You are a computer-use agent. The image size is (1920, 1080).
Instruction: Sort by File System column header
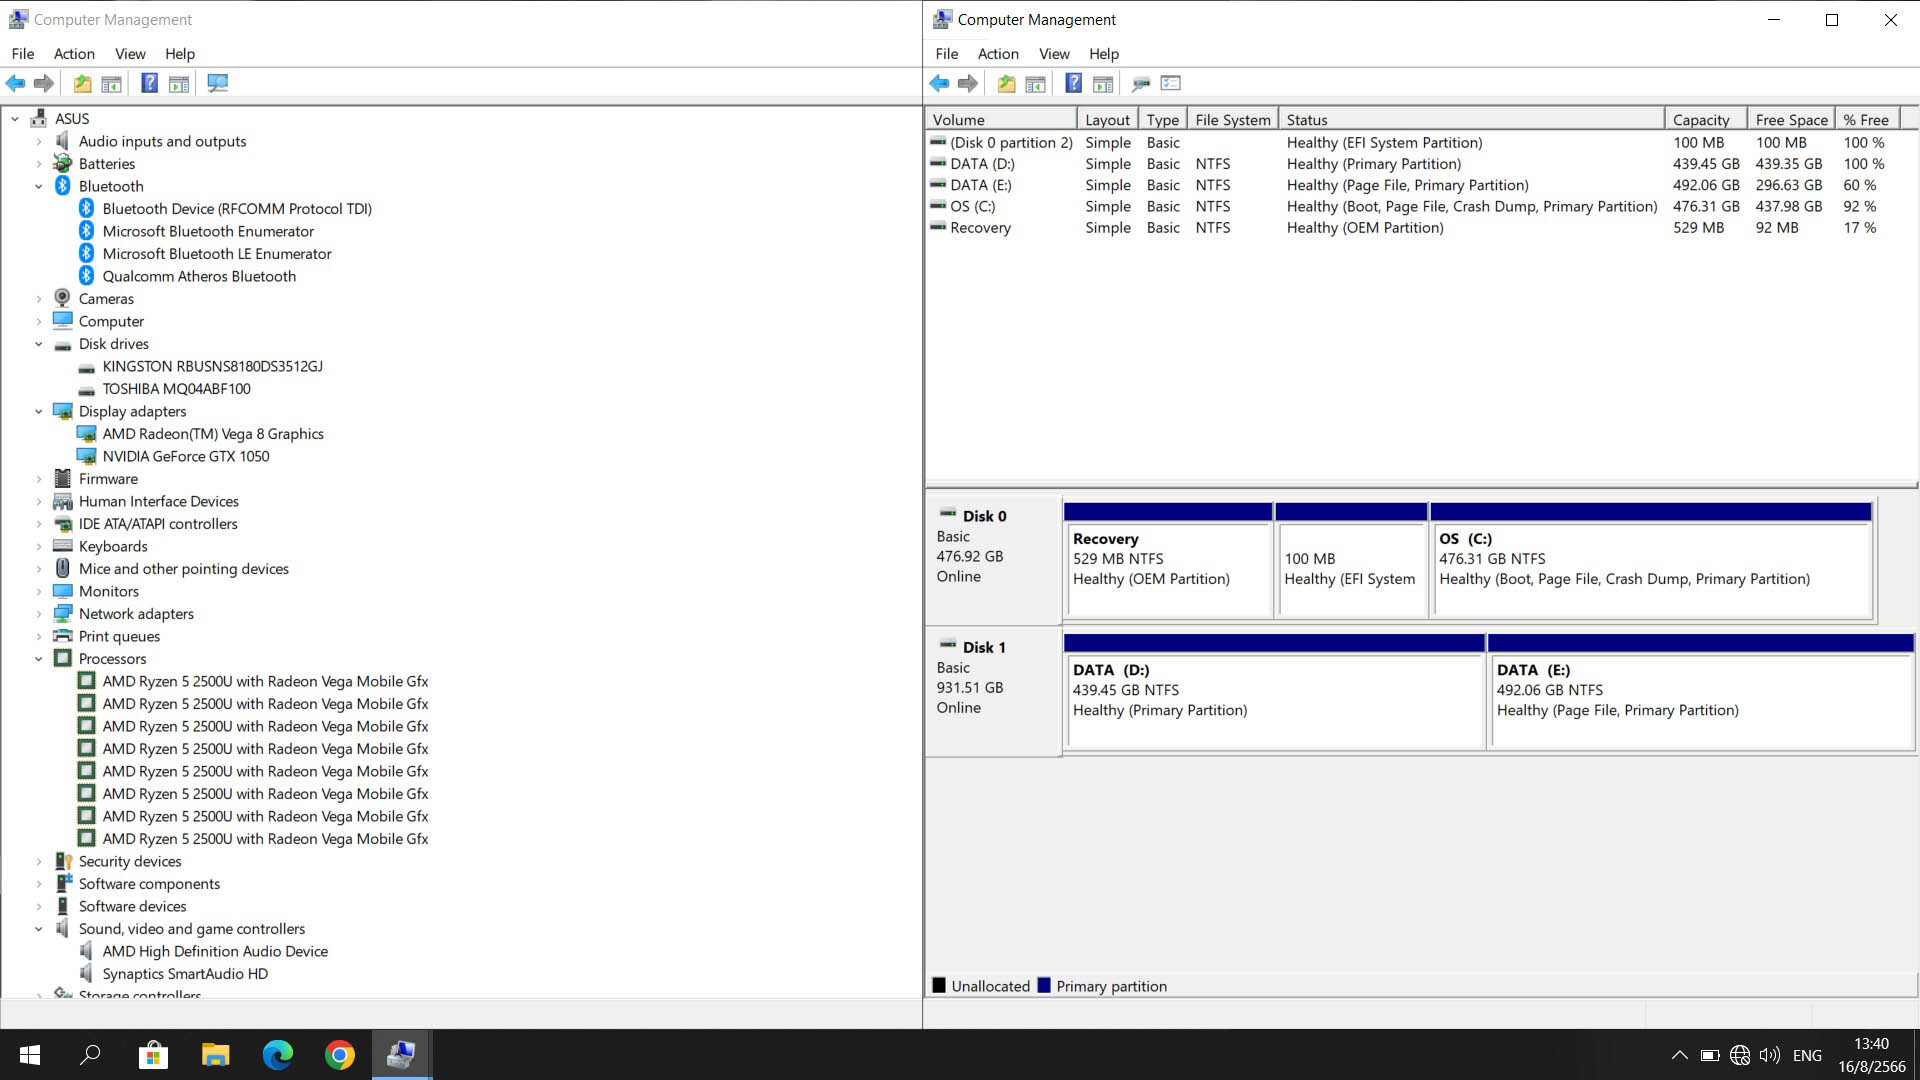(x=1232, y=119)
